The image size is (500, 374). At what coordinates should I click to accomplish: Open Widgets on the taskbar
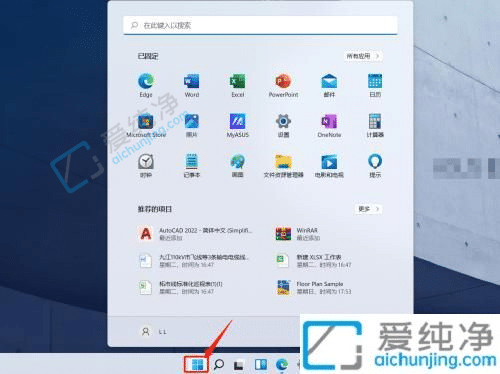260,364
